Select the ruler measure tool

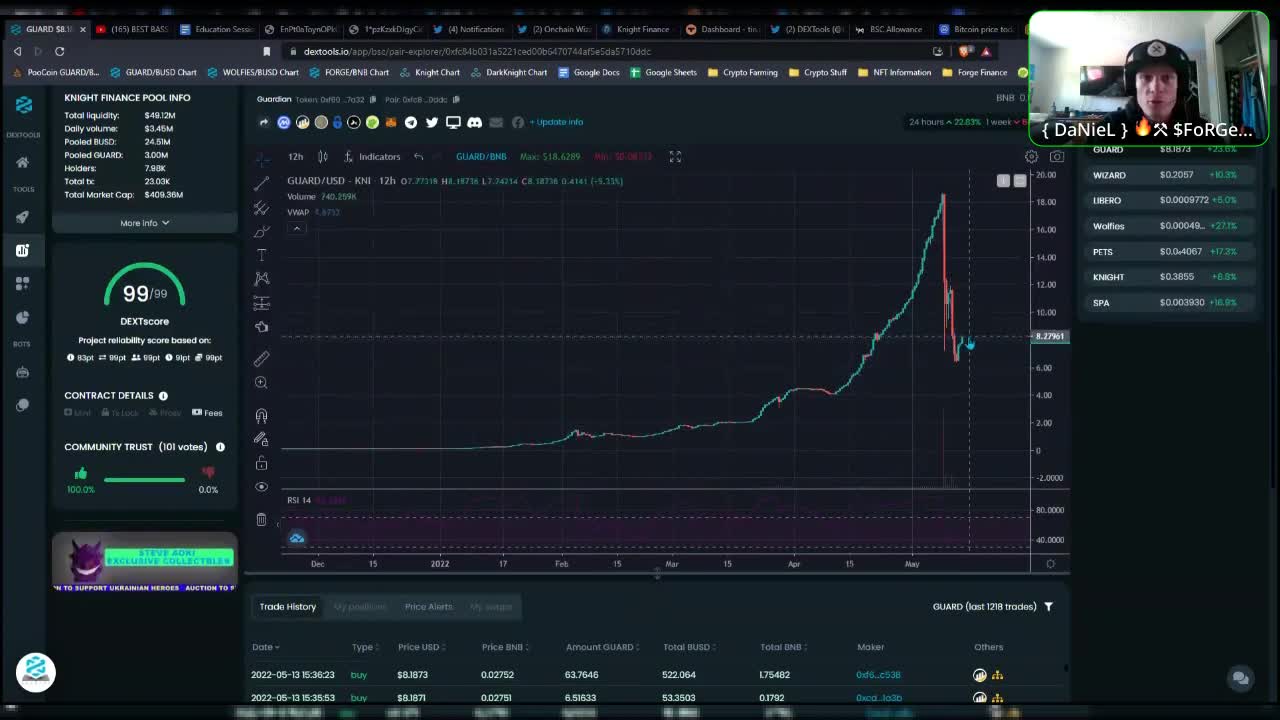[x=261, y=358]
